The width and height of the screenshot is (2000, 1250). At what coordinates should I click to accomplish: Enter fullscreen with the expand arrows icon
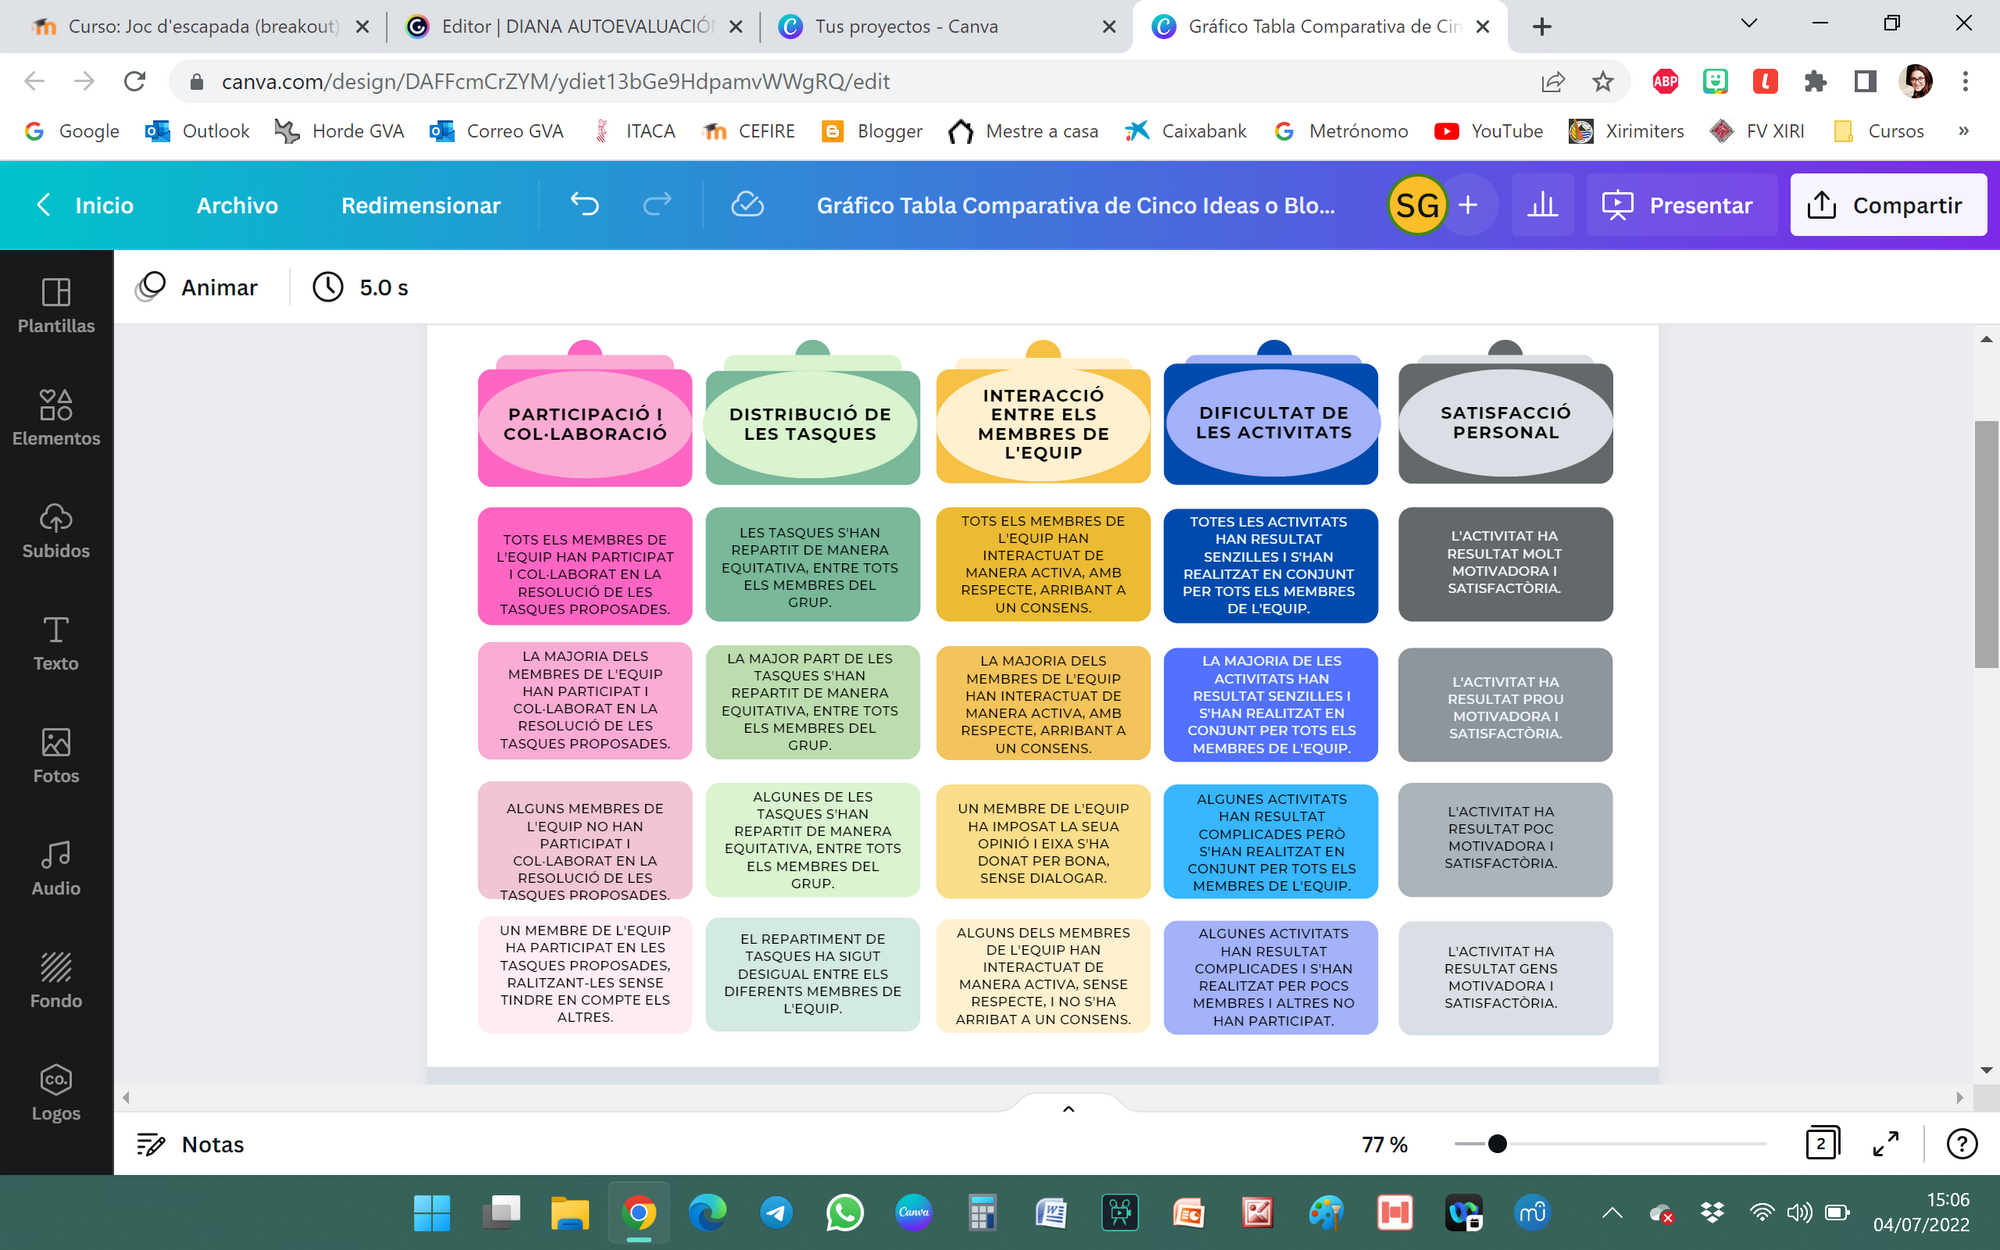1885,1144
